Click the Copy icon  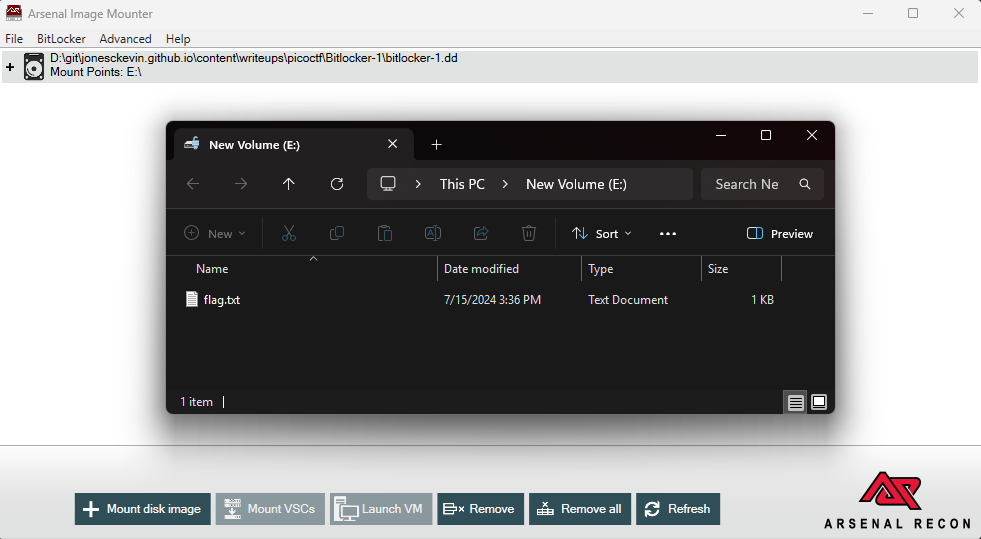337,233
